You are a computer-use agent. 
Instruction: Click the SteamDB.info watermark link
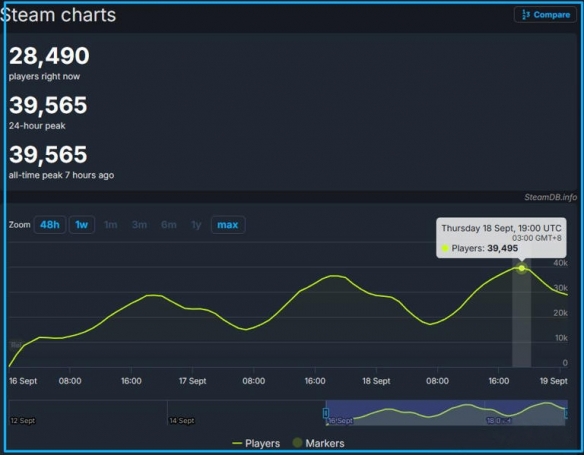(x=550, y=197)
